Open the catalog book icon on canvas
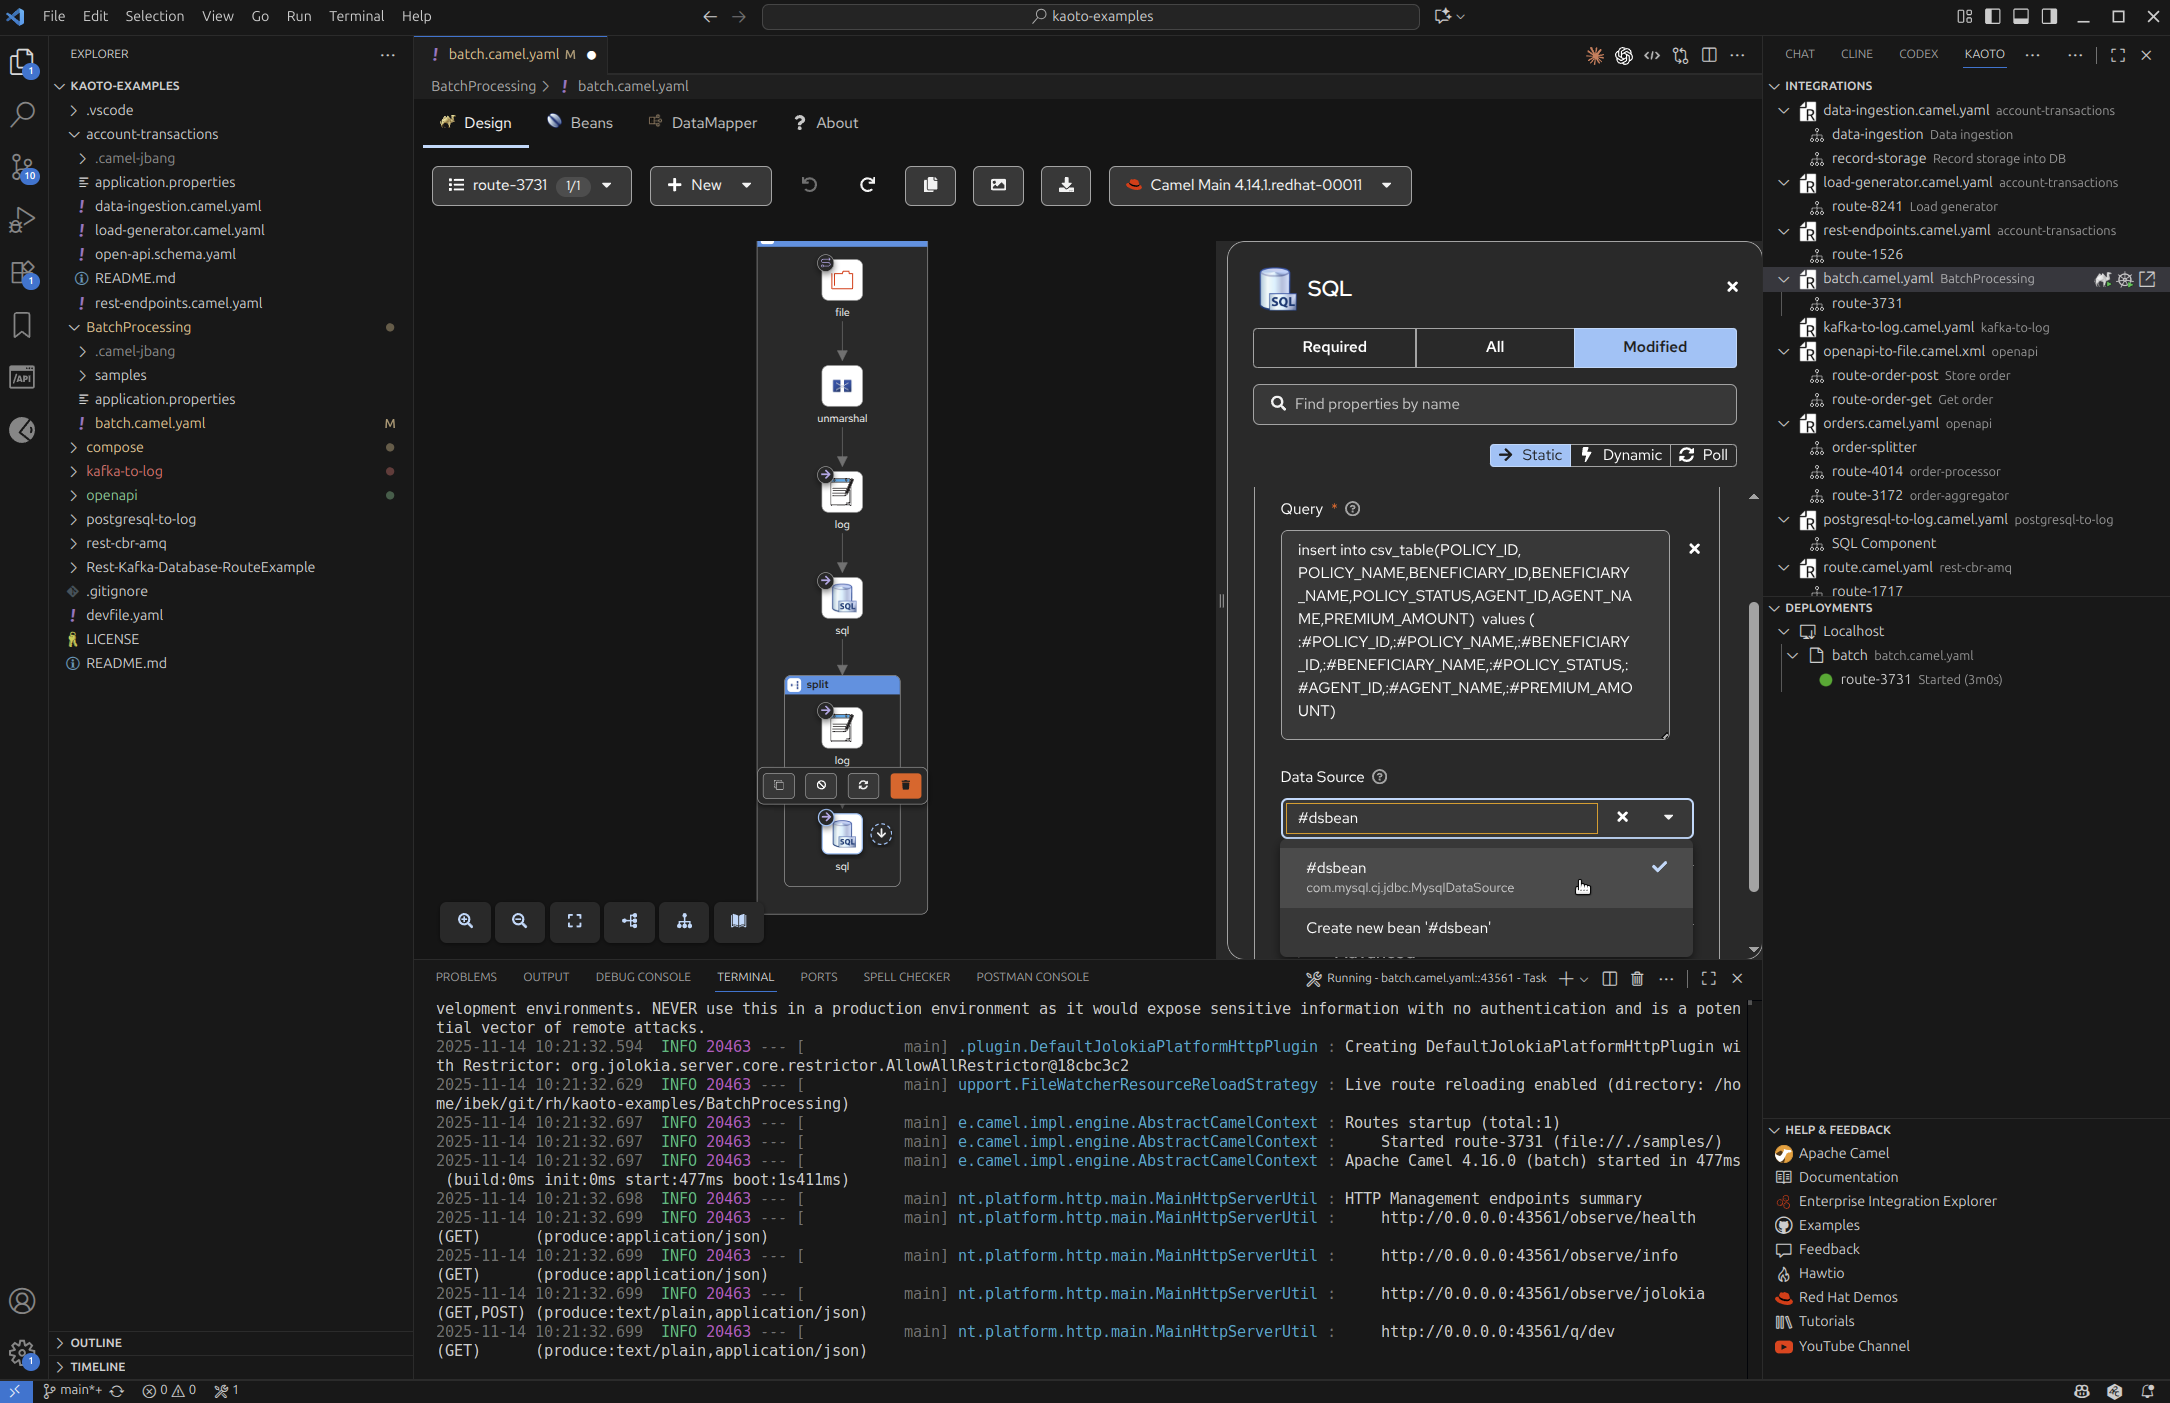 tap(738, 921)
